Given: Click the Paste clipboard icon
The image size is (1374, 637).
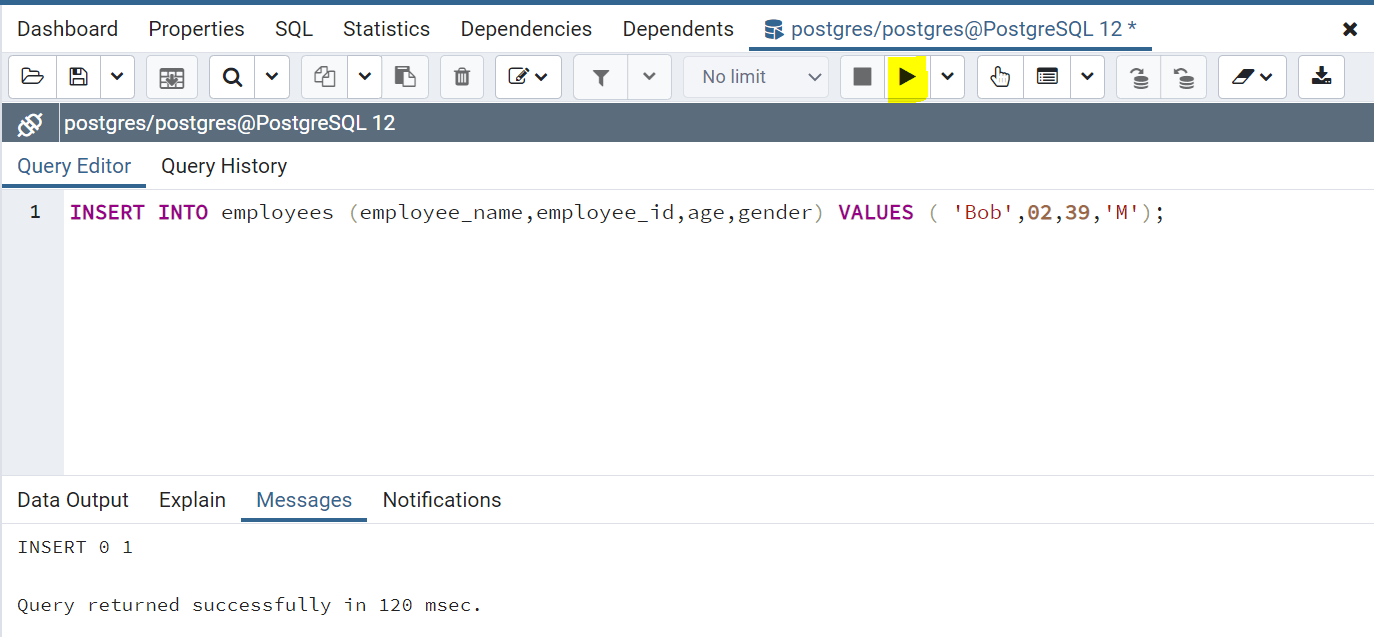Looking at the screenshot, I should (405, 77).
